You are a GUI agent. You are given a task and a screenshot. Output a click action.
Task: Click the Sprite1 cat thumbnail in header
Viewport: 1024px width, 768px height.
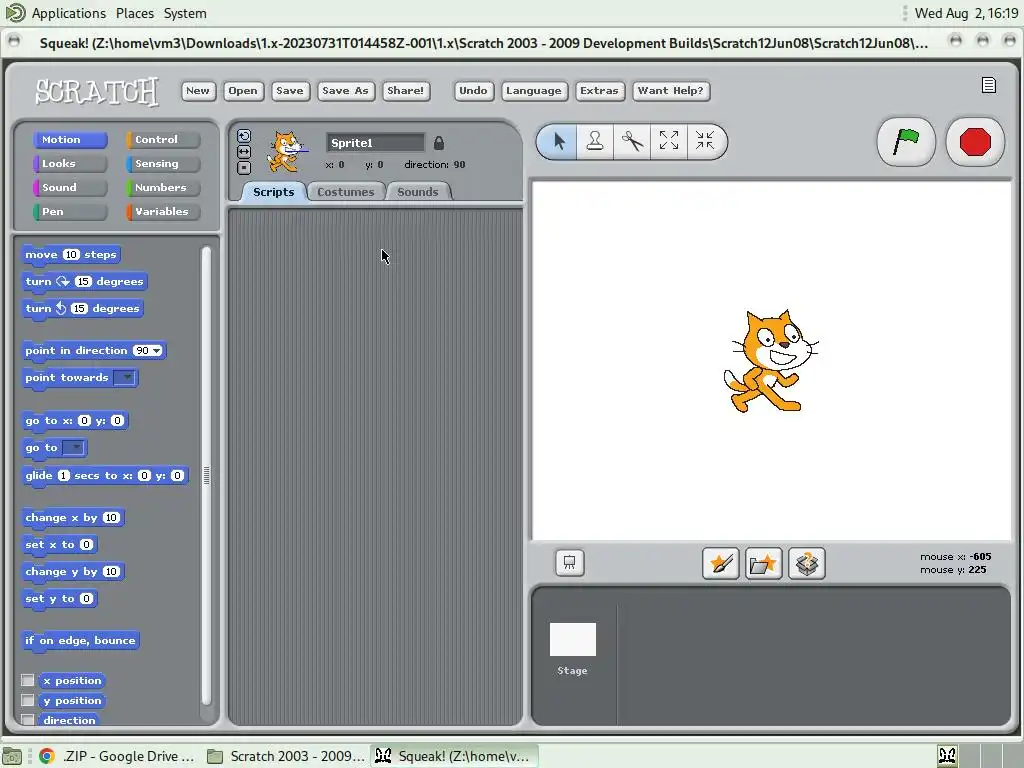tap(286, 152)
